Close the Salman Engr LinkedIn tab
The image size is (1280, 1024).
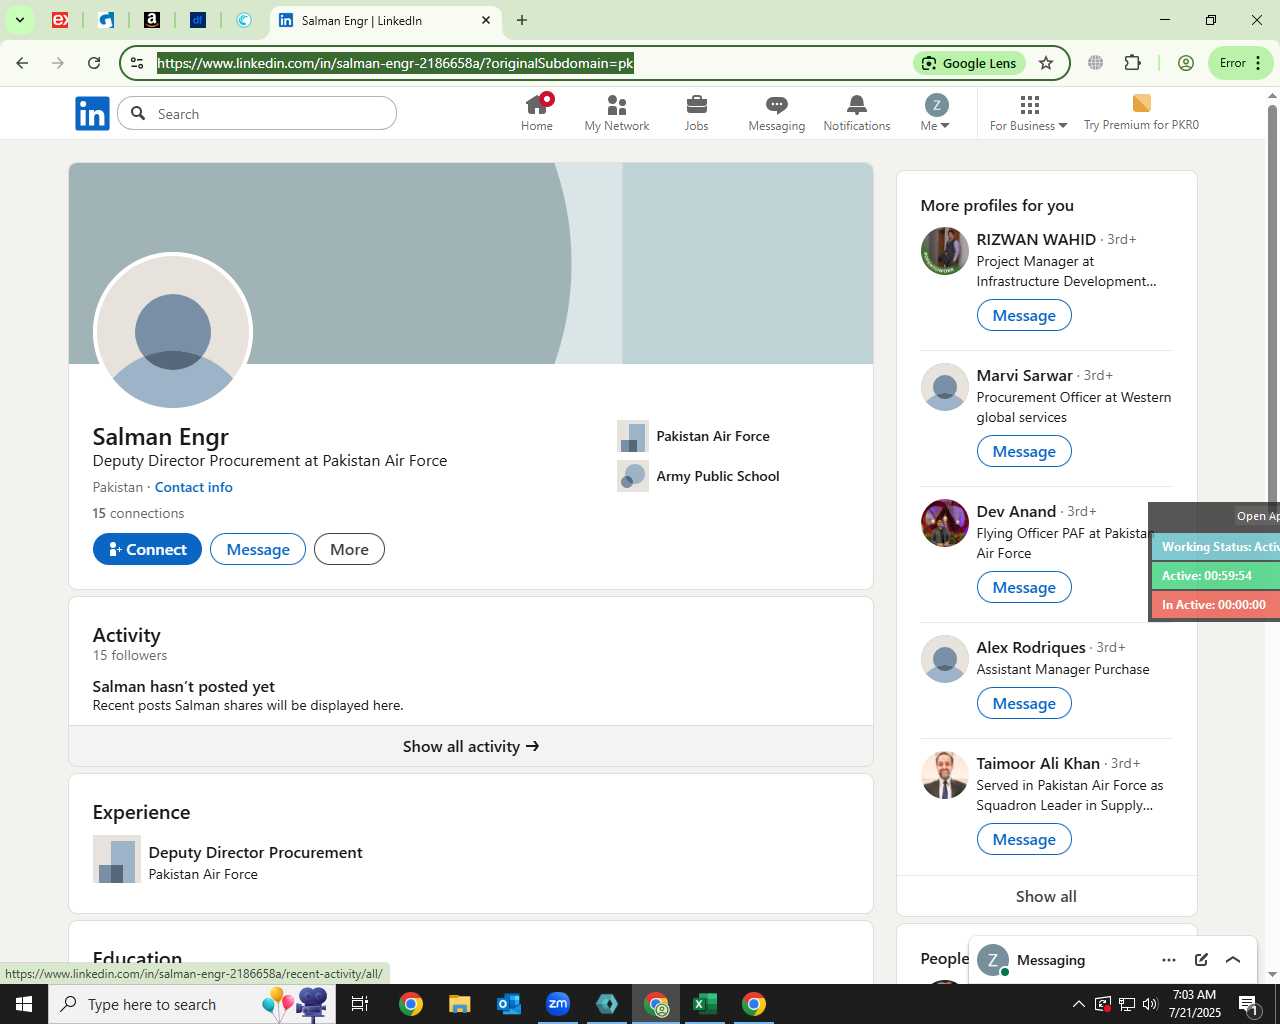[486, 20]
